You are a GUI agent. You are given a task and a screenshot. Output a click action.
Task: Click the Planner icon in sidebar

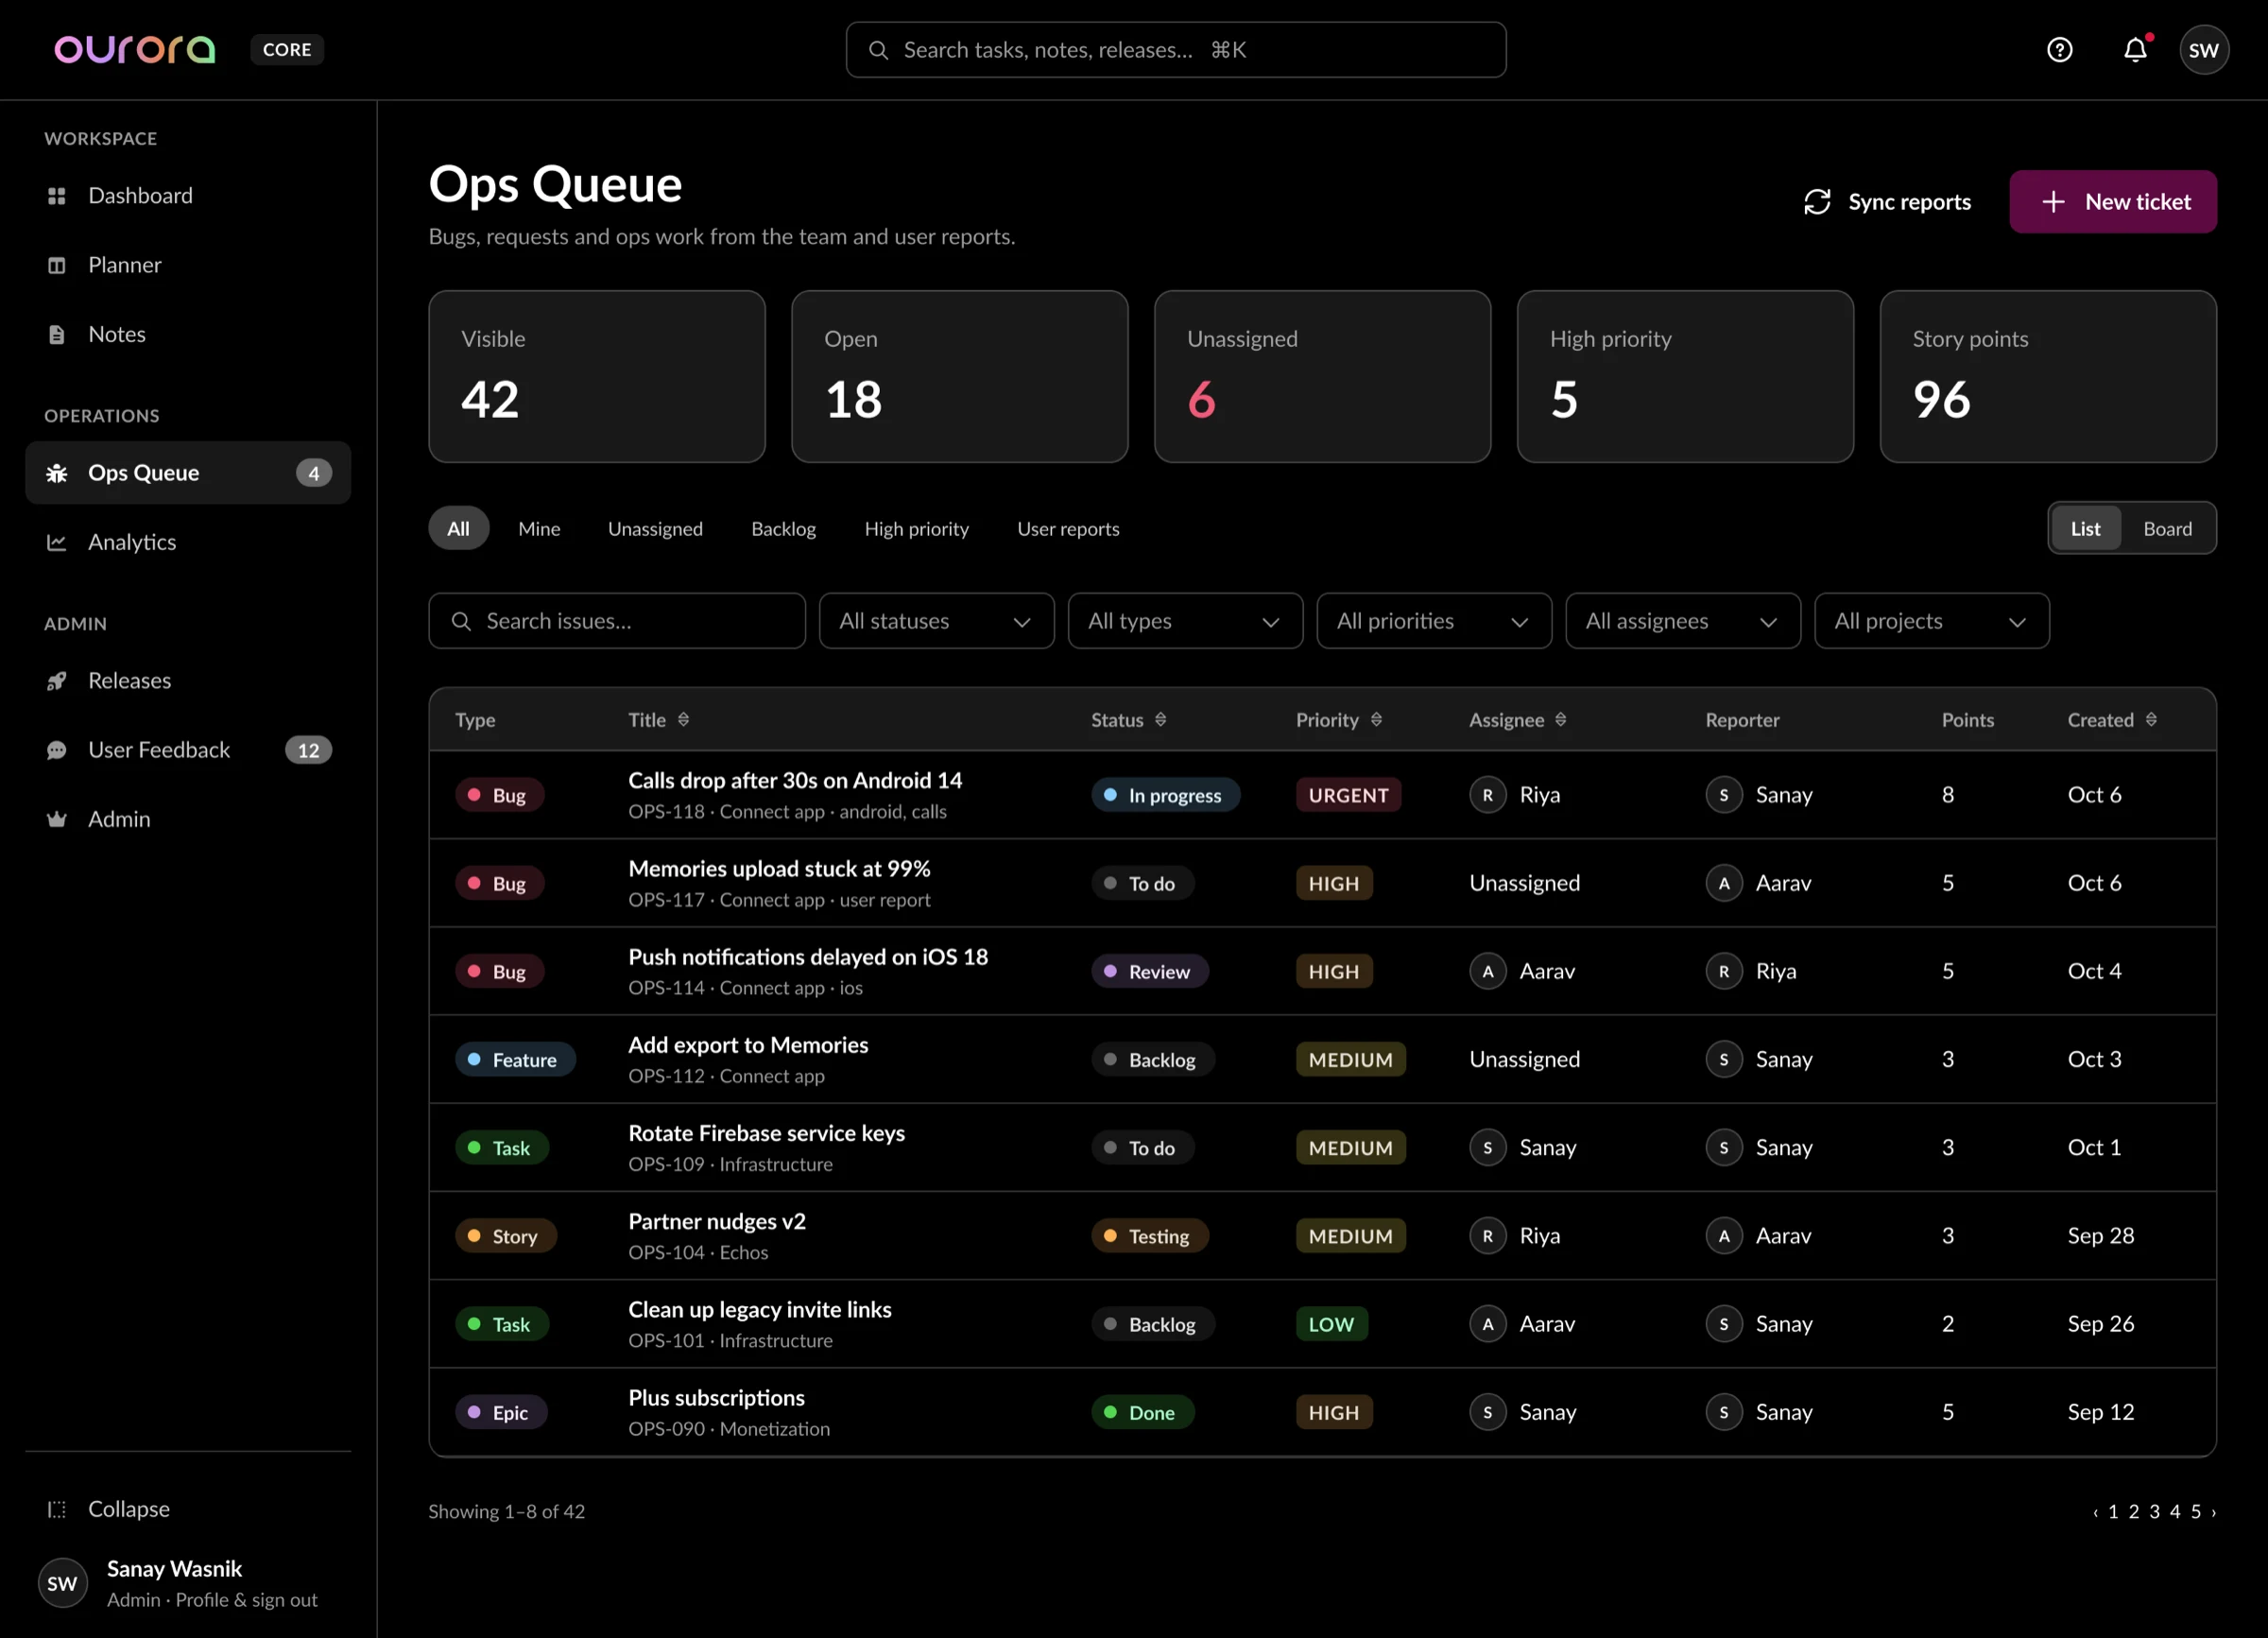pyautogui.click(x=57, y=265)
